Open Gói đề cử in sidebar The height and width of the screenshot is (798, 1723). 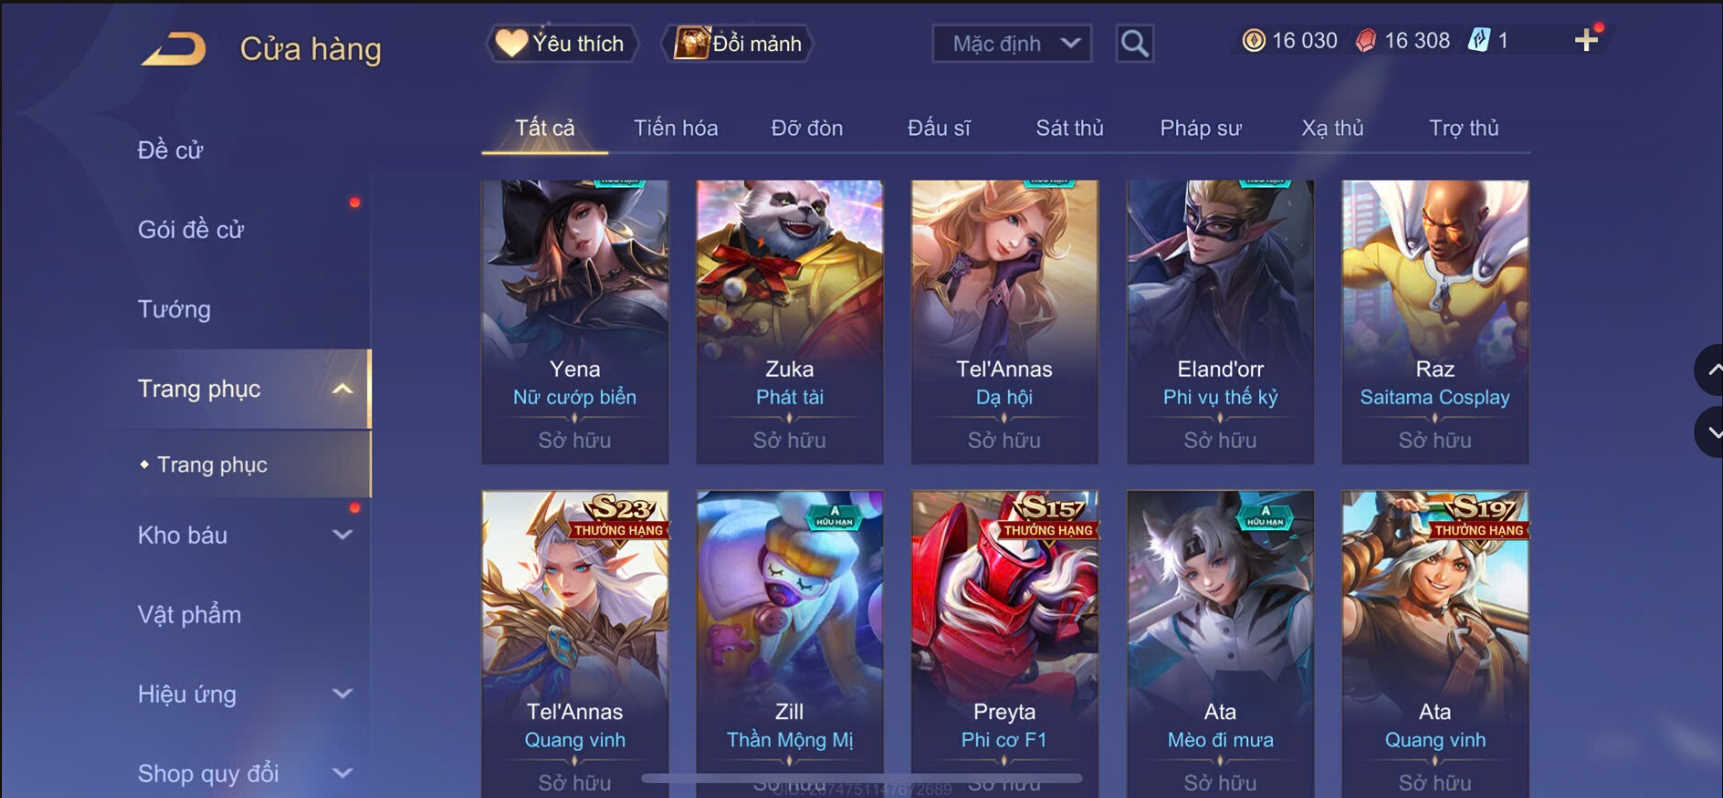pyautogui.click(x=191, y=230)
